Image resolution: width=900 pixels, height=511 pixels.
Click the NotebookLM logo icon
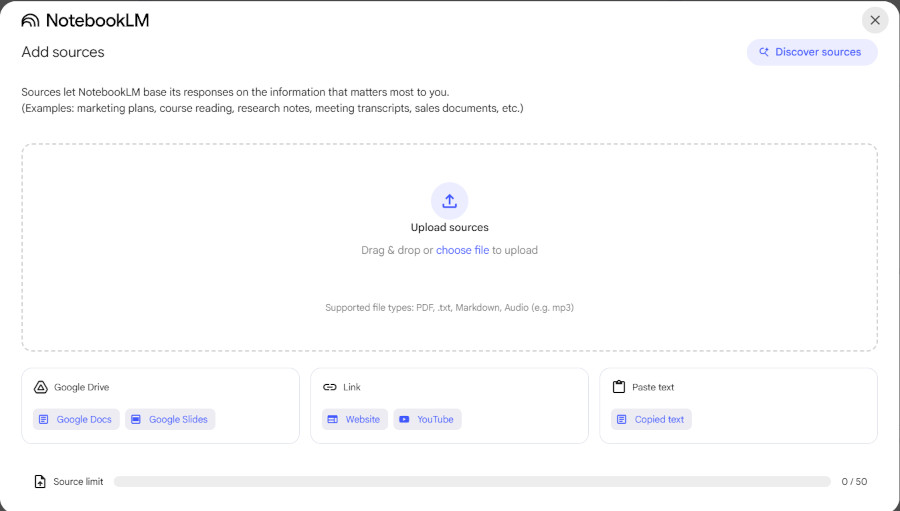tap(30, 21)
